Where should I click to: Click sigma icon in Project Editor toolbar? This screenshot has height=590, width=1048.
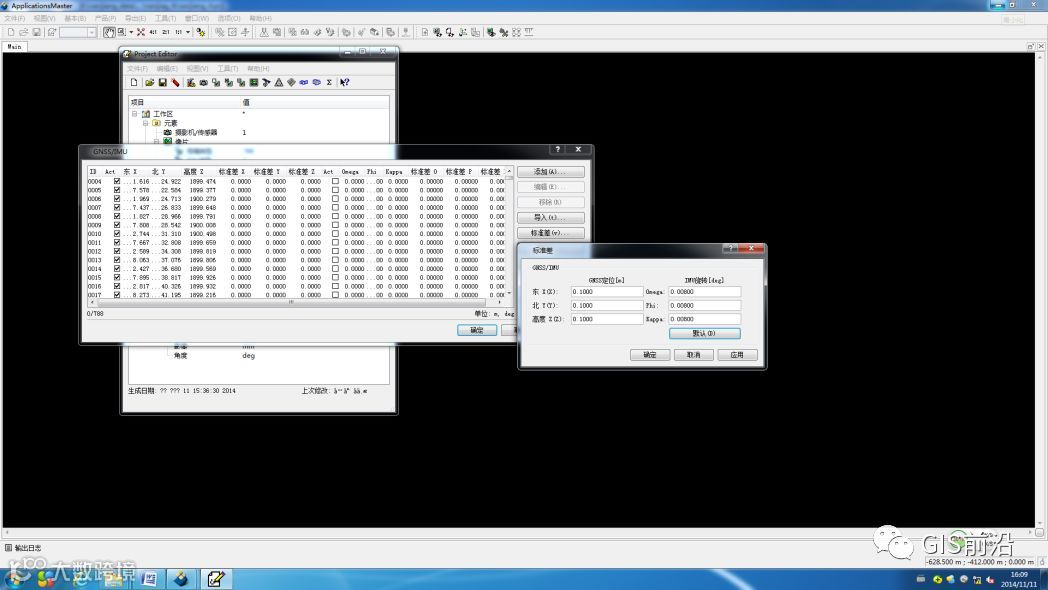[329, 82]
